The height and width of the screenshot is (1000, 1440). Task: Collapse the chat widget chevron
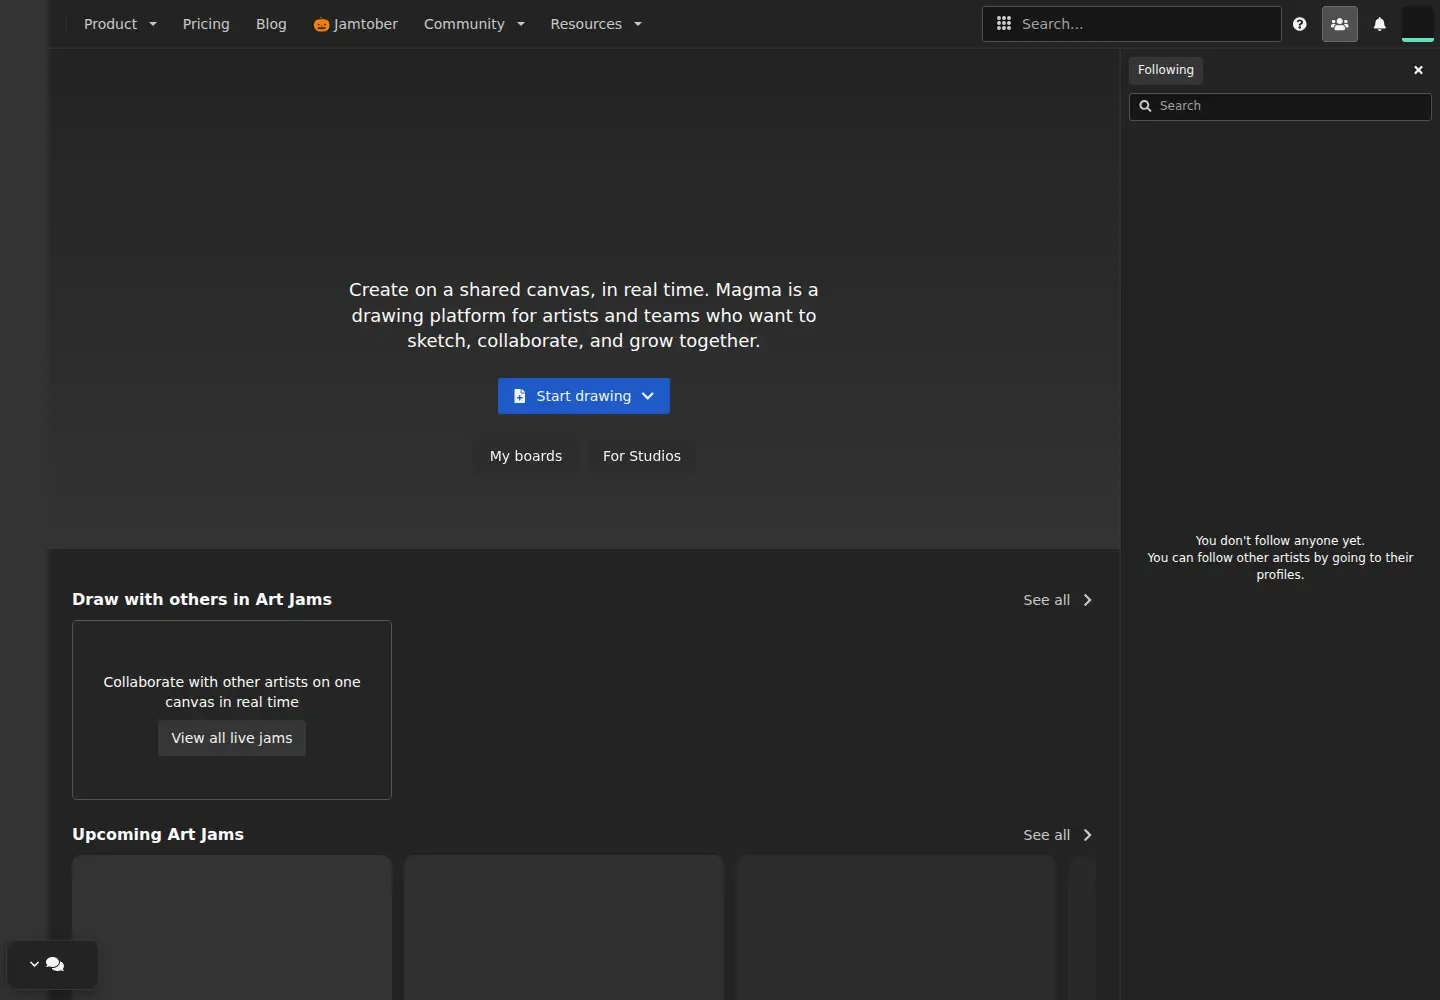tap(34, 964)
